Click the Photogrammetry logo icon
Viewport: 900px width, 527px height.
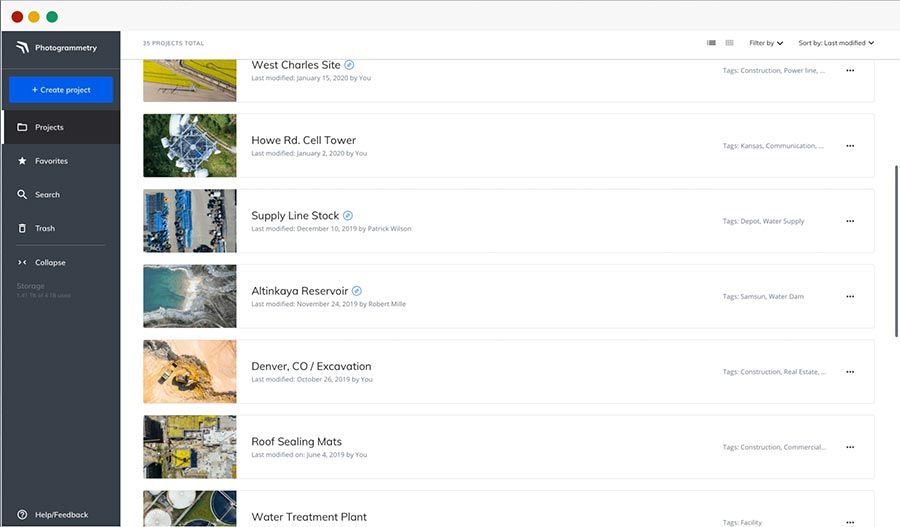[22, 48]
